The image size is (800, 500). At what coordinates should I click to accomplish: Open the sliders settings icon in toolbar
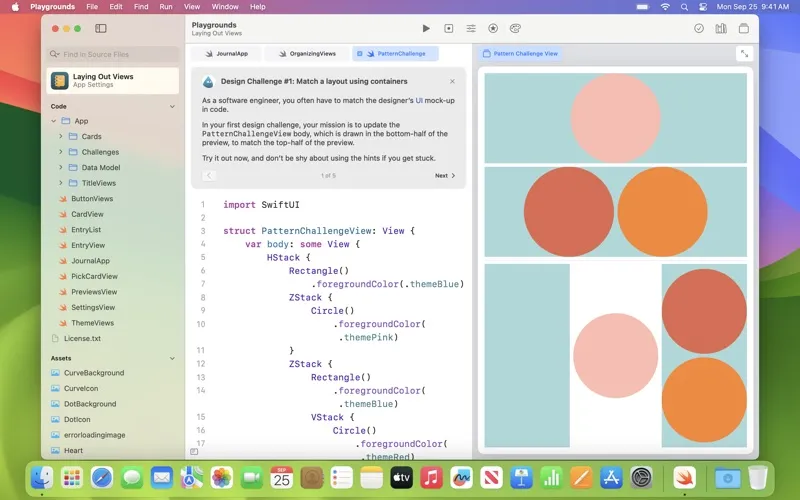click(x=471, y=29)
